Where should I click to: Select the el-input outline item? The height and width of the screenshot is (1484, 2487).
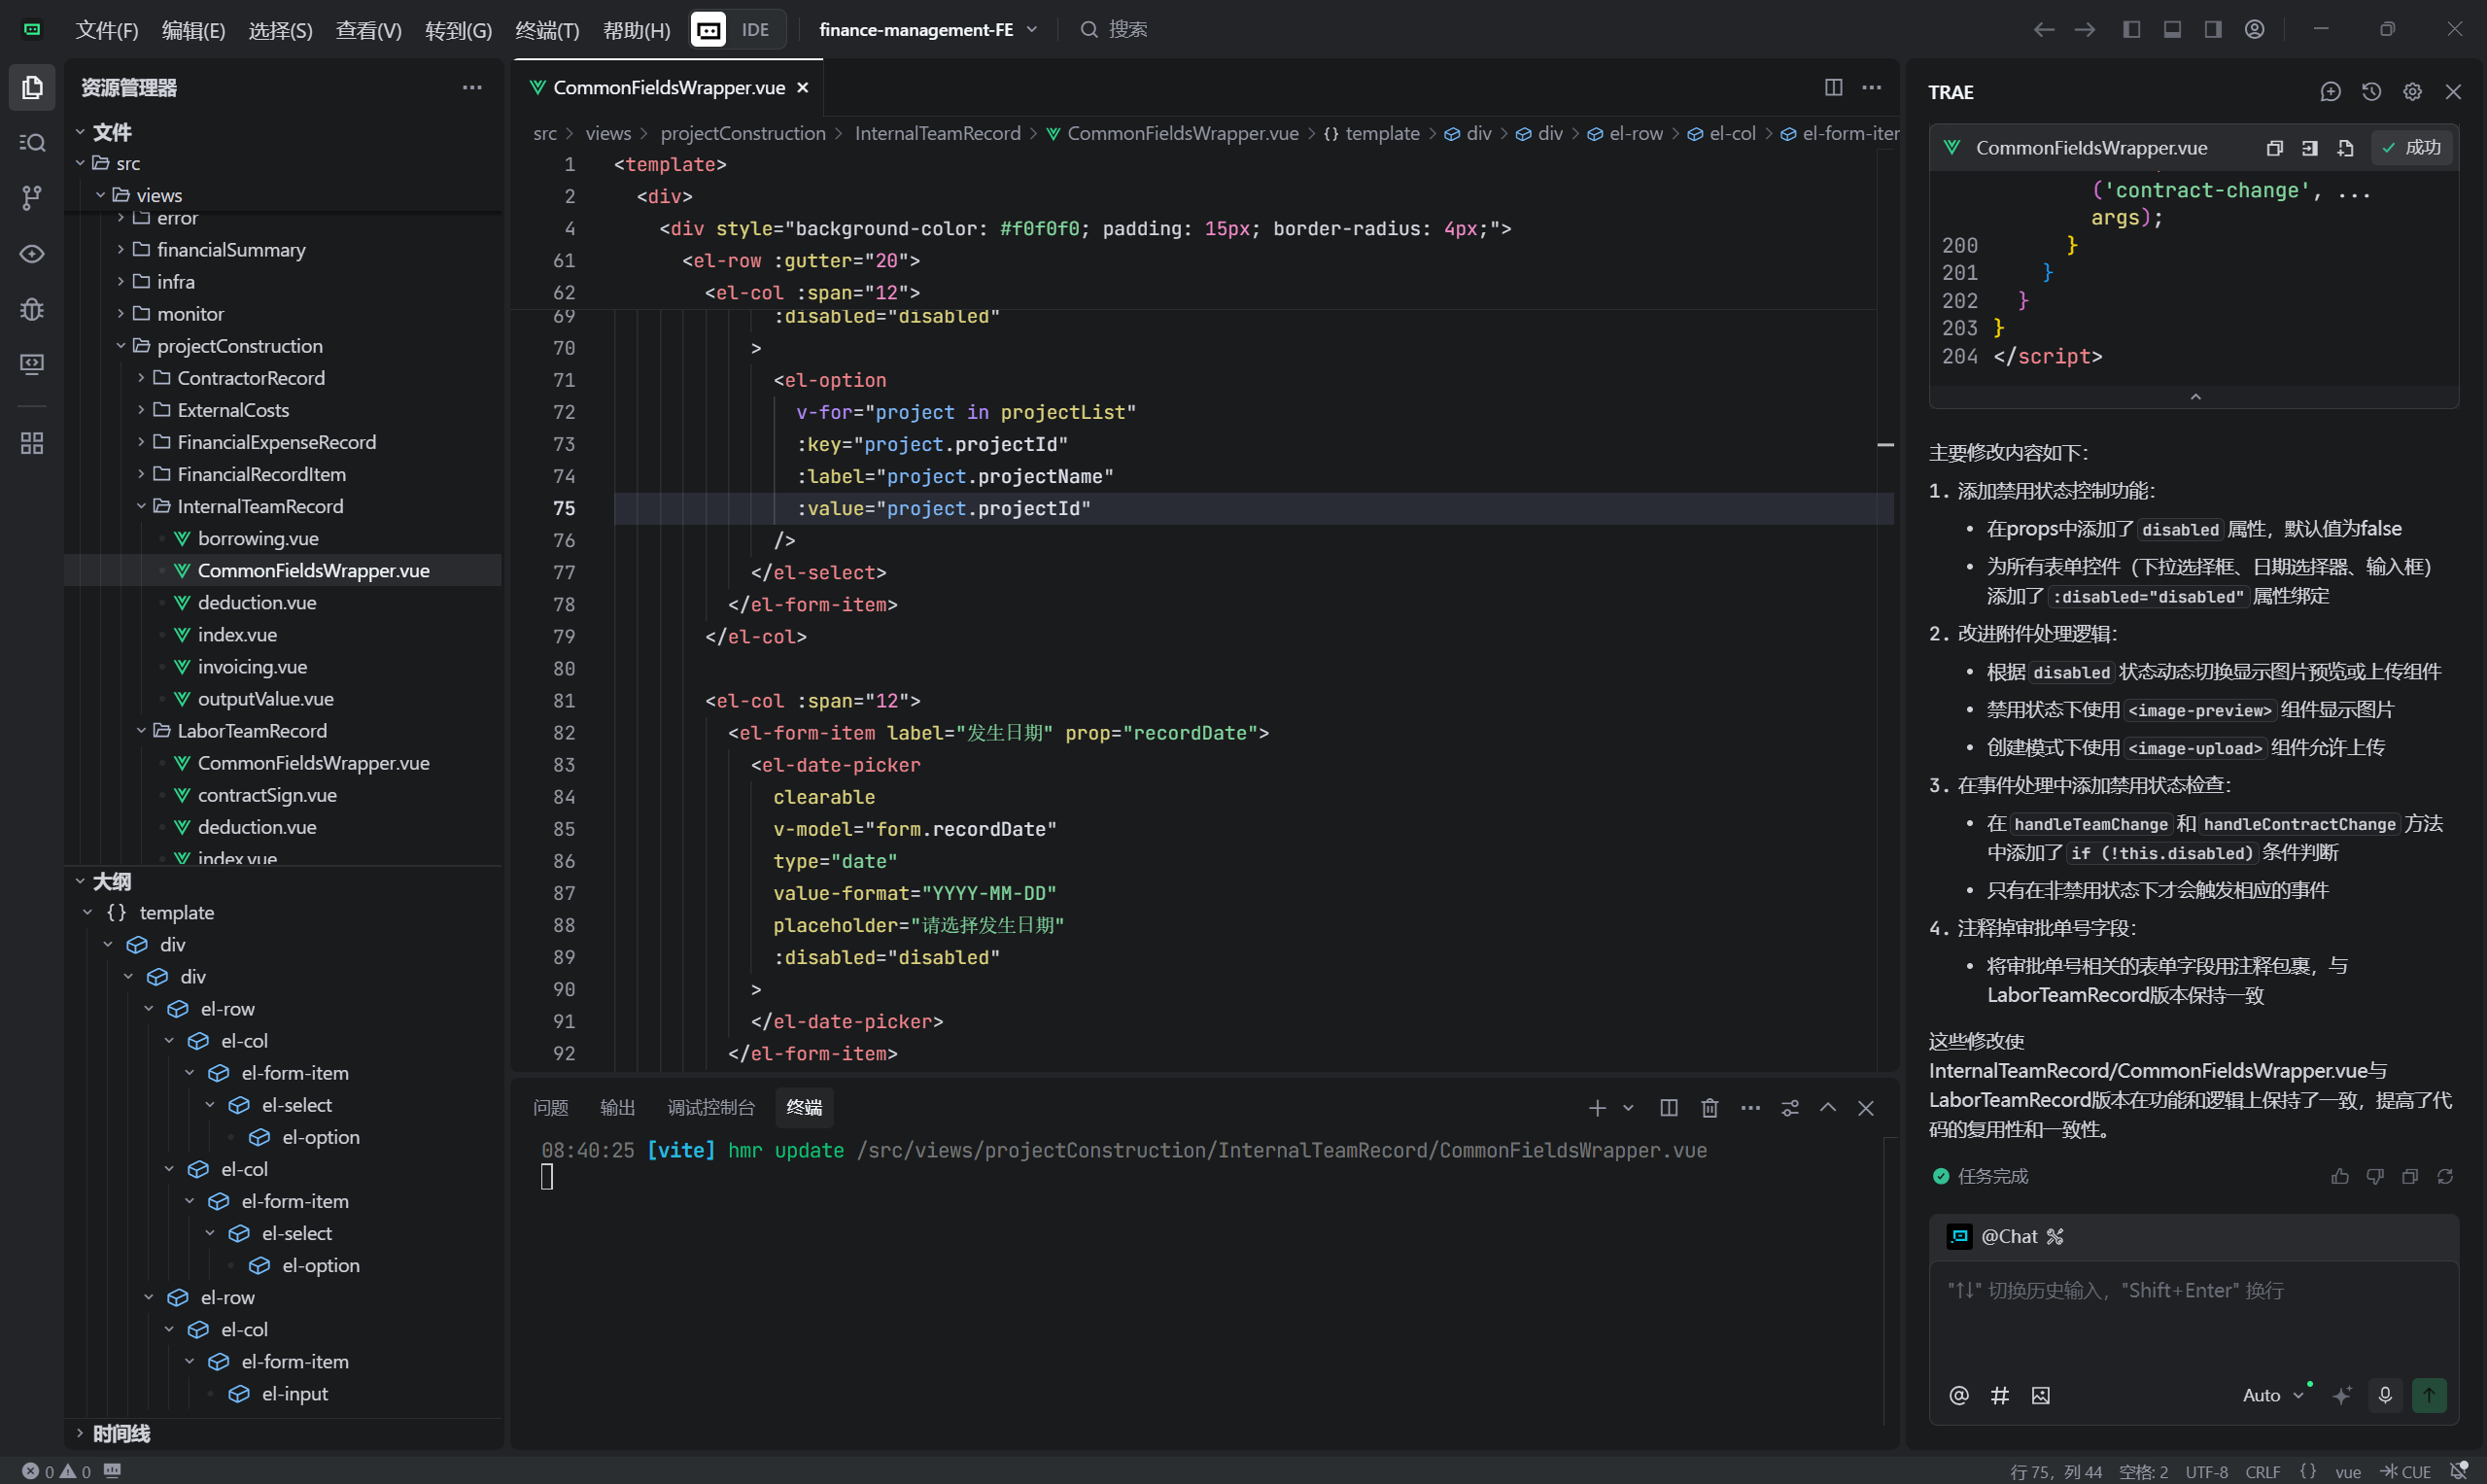tap(294, 1393)
